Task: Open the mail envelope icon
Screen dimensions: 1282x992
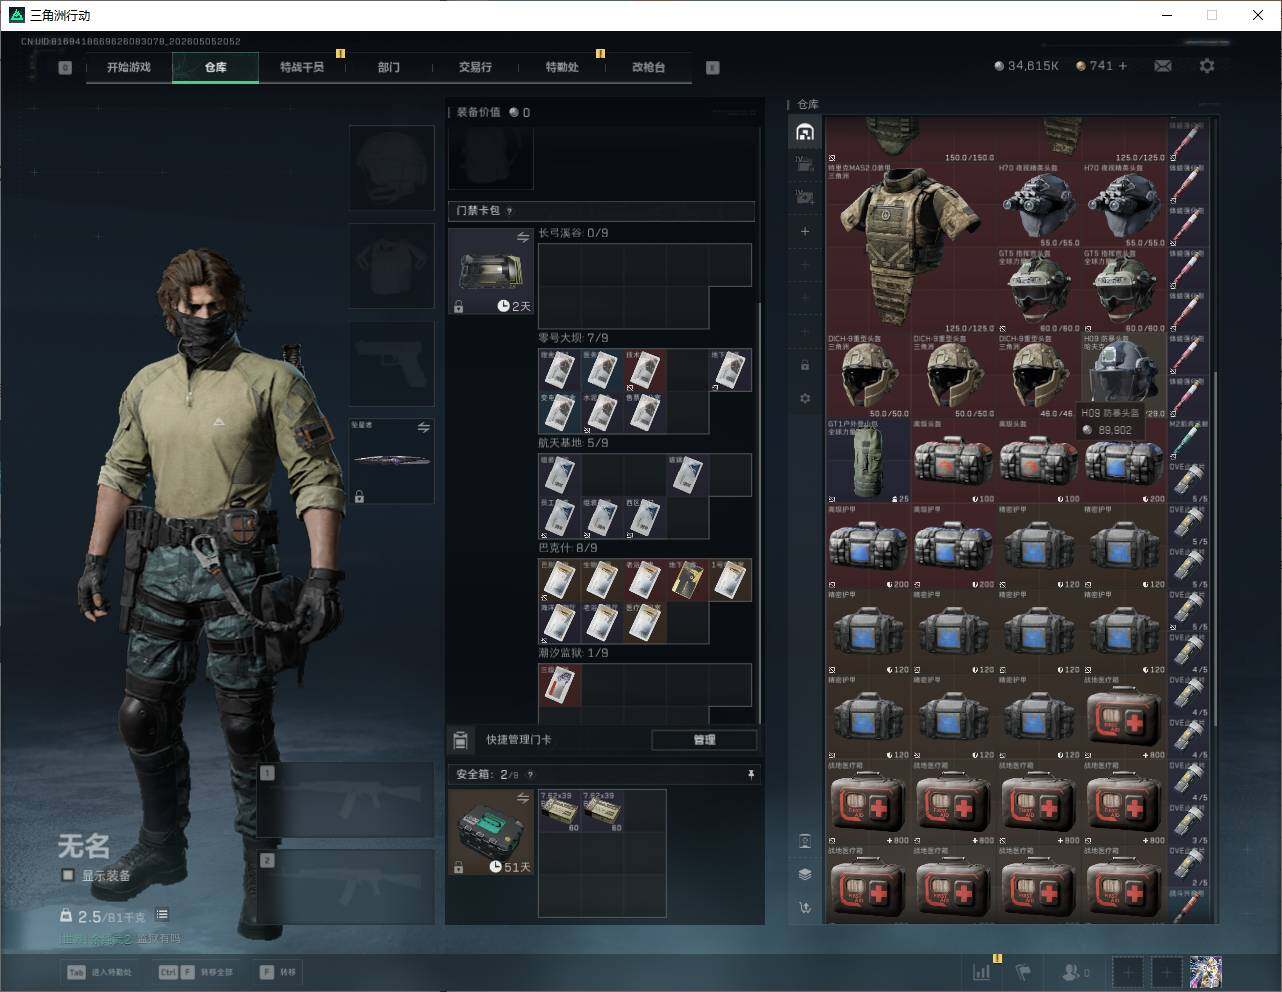Action: tap(1162, 66)
